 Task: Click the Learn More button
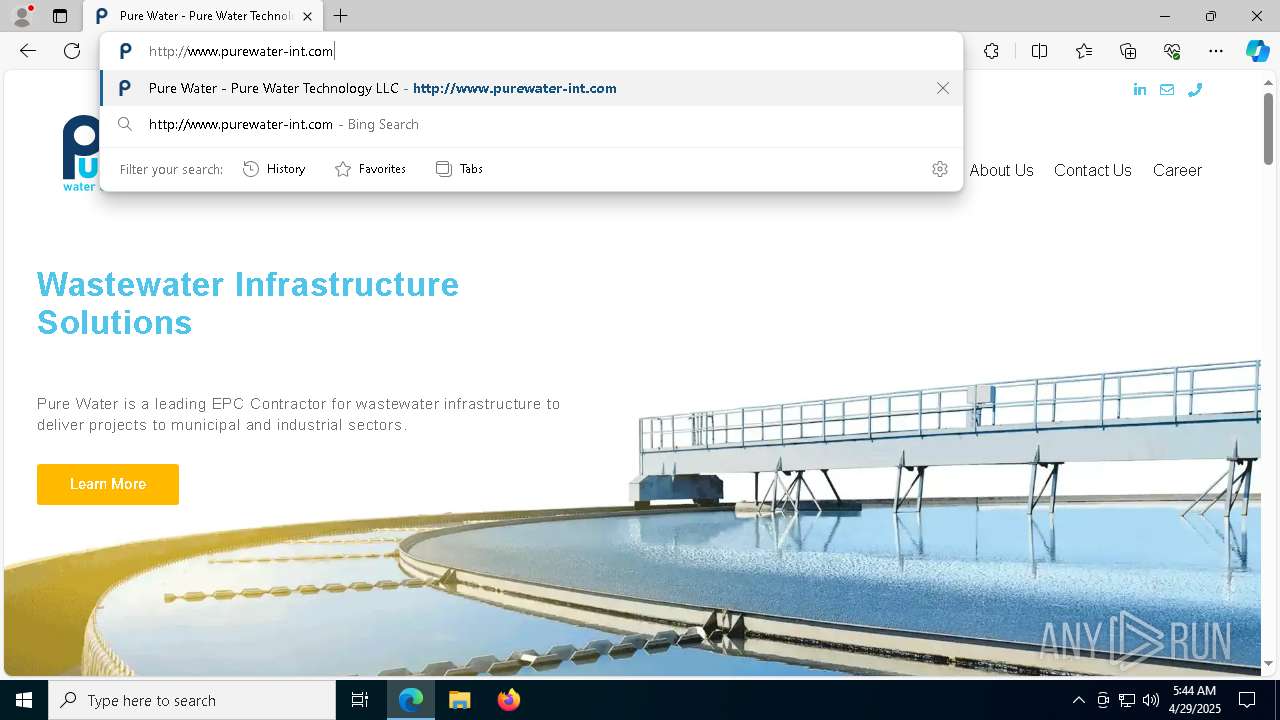(x=108, y=484)
